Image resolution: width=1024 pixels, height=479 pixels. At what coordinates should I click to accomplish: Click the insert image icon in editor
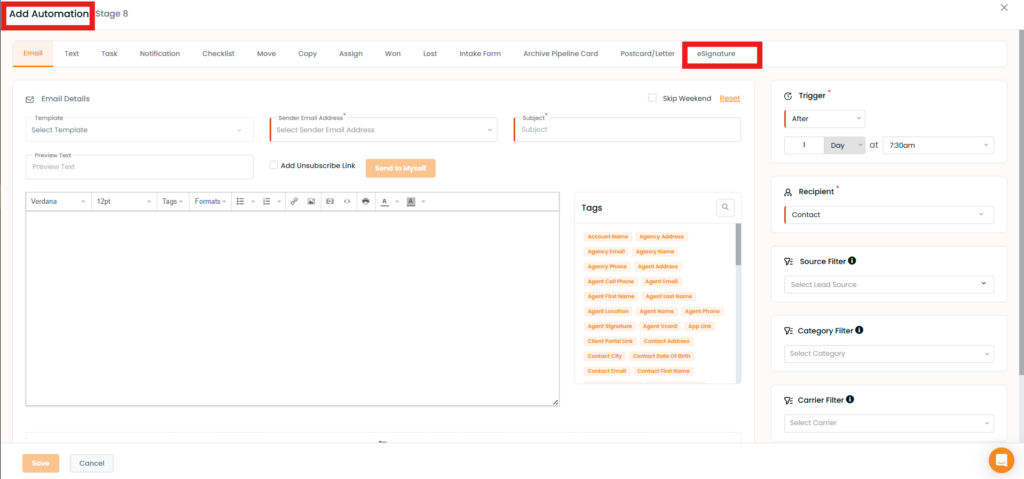(311, 201)
